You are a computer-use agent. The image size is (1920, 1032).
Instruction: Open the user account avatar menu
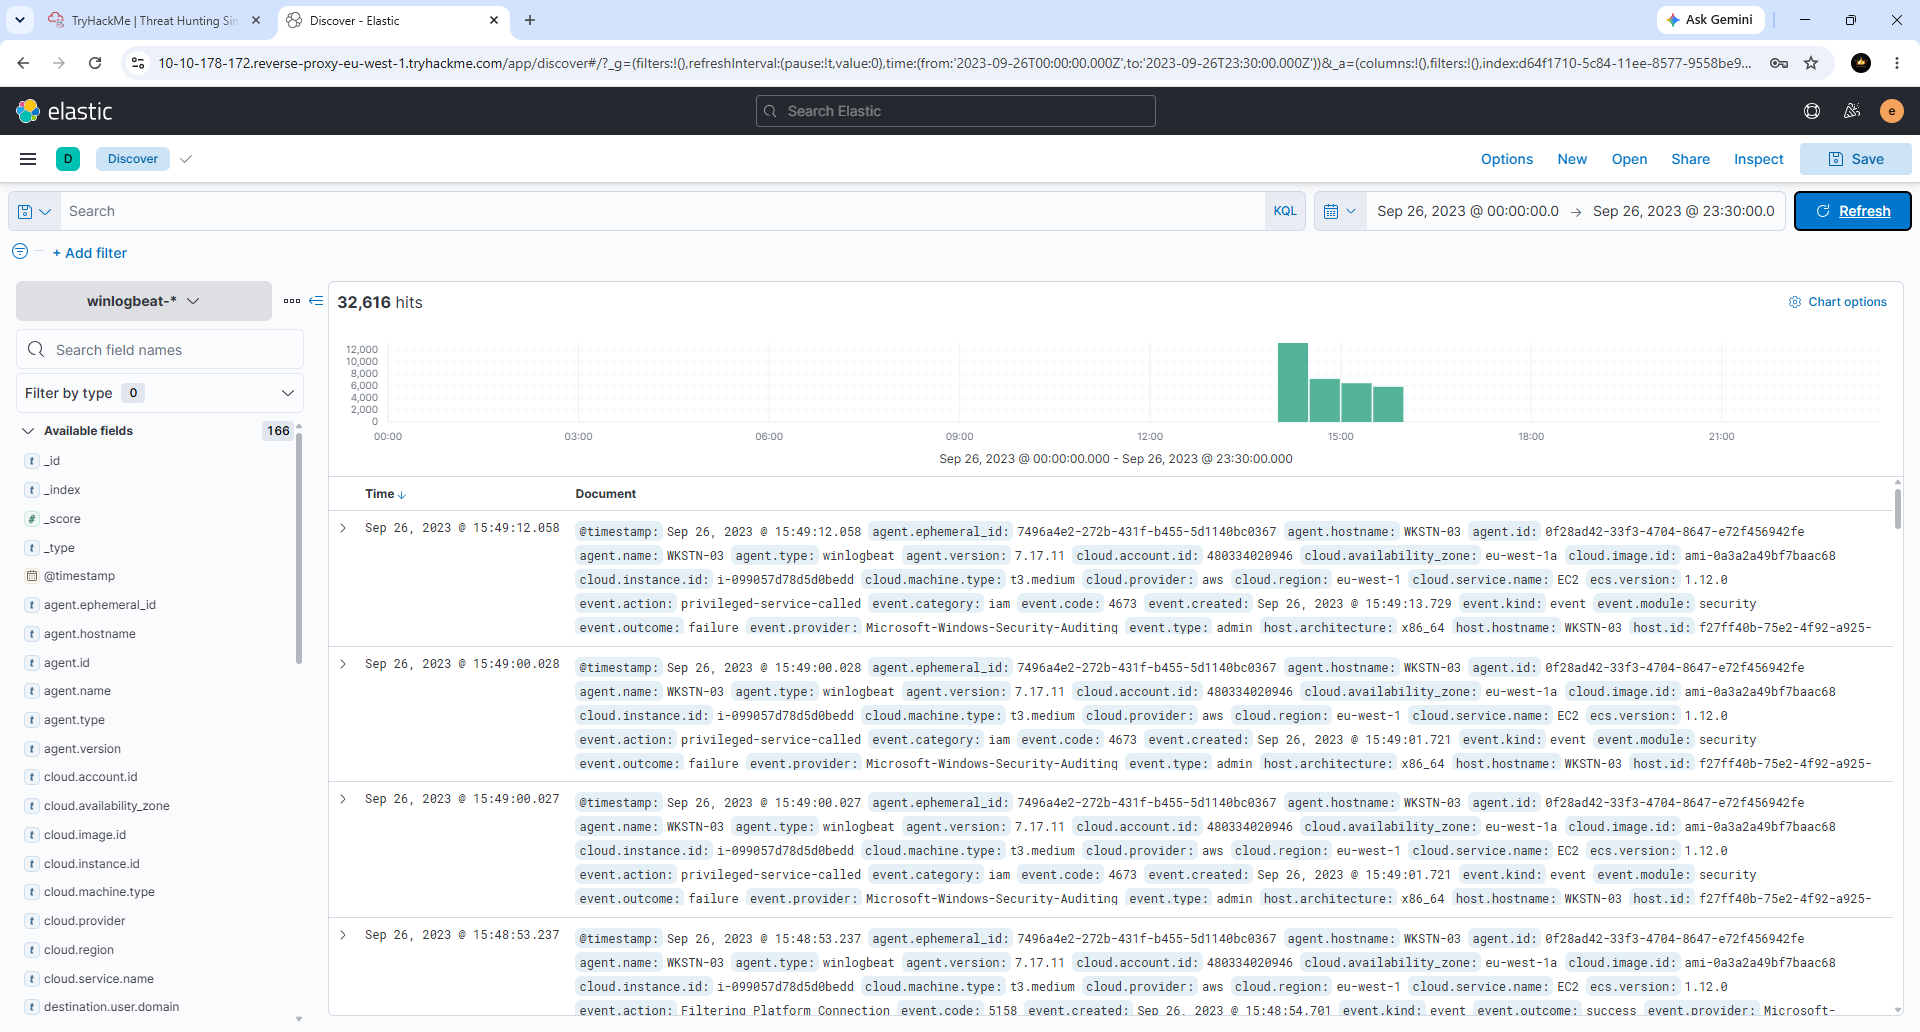click(x=1891, y=111)
